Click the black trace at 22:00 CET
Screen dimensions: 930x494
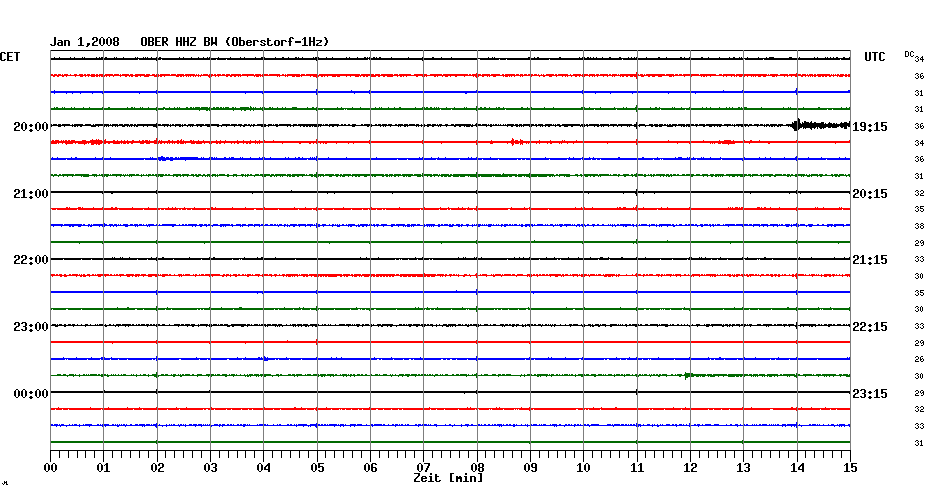point(450,259)
